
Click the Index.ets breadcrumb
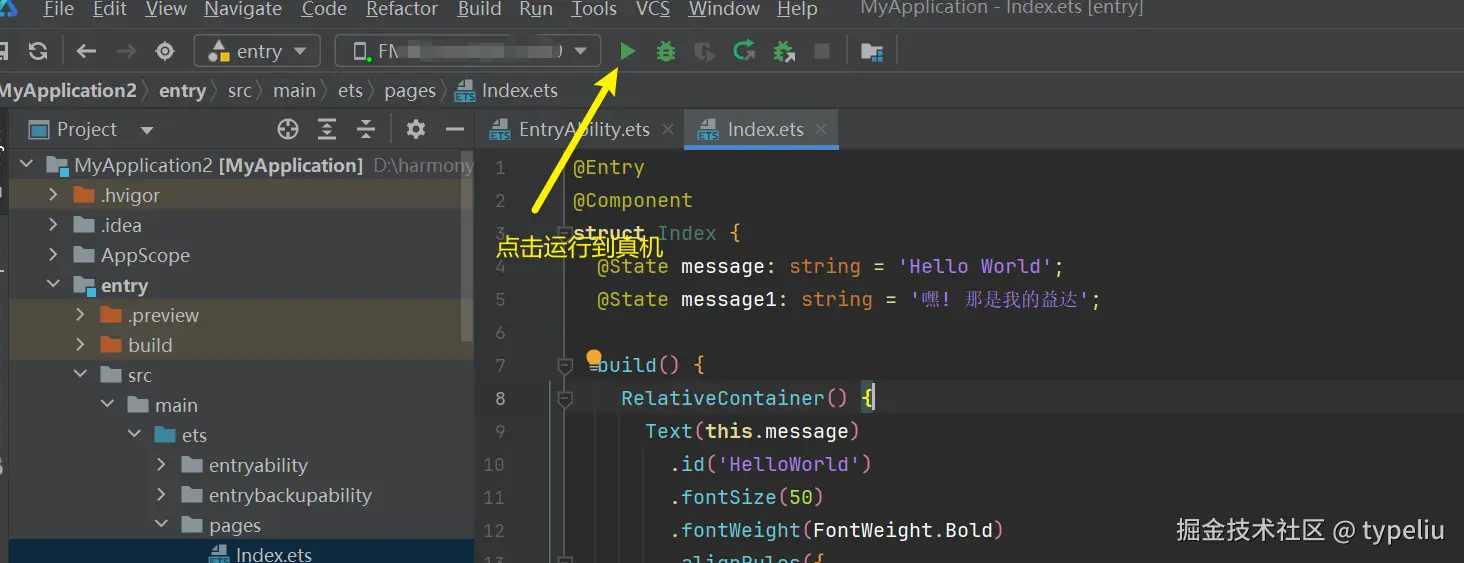click(x=506, y=90)
